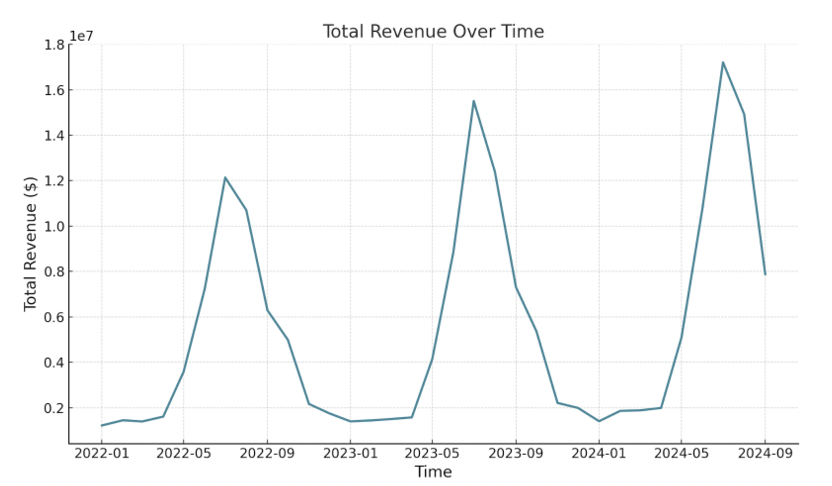832x486 pixels.
Task: Click the highest peak of the revenue line
Action: [x=723, y=62]
